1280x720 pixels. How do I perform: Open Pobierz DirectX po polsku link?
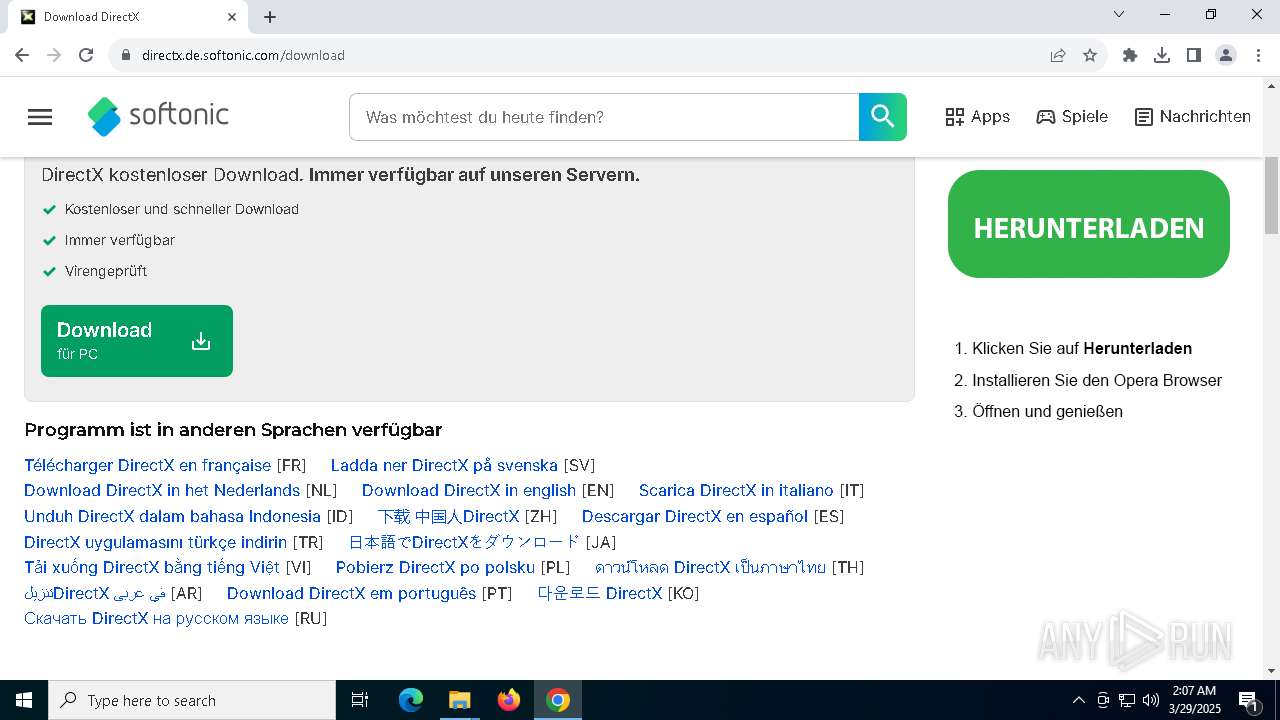point(435,567)
